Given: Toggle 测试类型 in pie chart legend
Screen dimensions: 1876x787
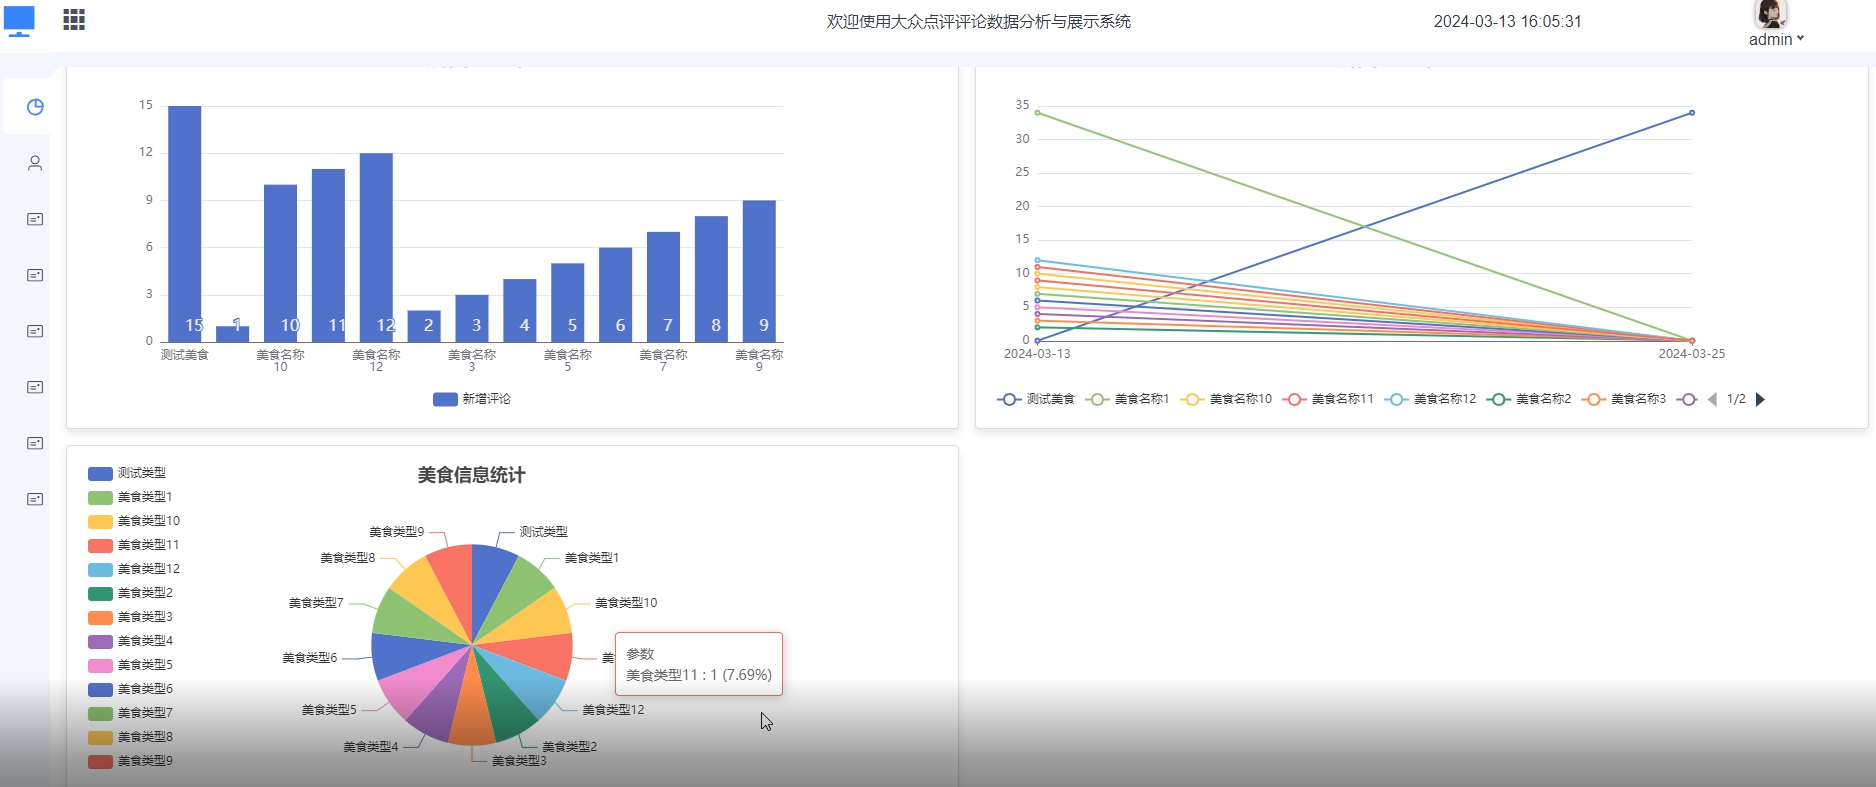Looking at the screenshot, I should [127, 473].
